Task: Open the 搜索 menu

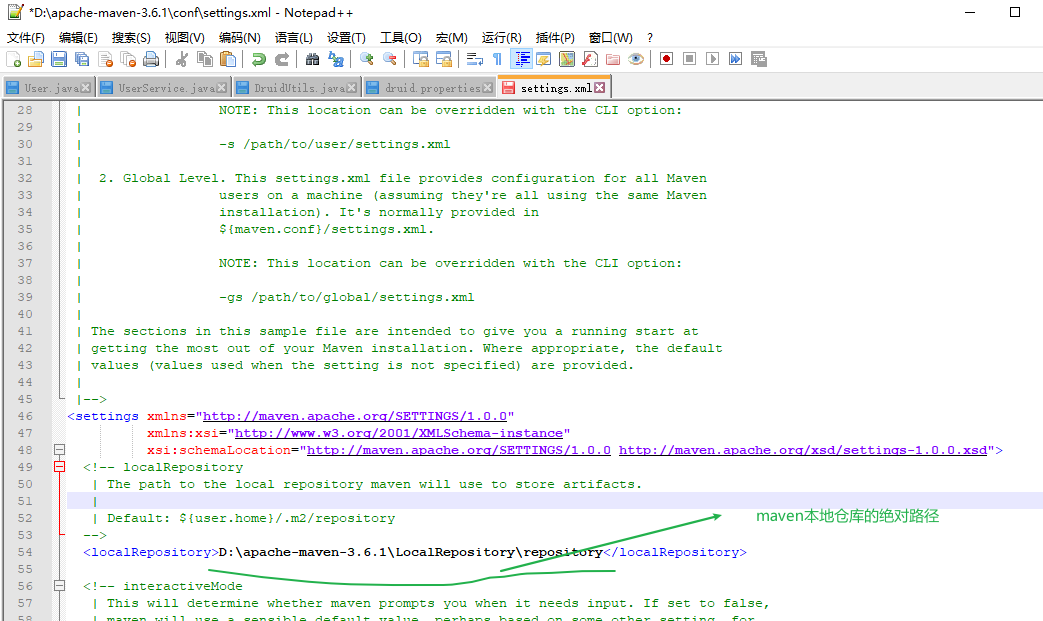Action: click(131, 36)
